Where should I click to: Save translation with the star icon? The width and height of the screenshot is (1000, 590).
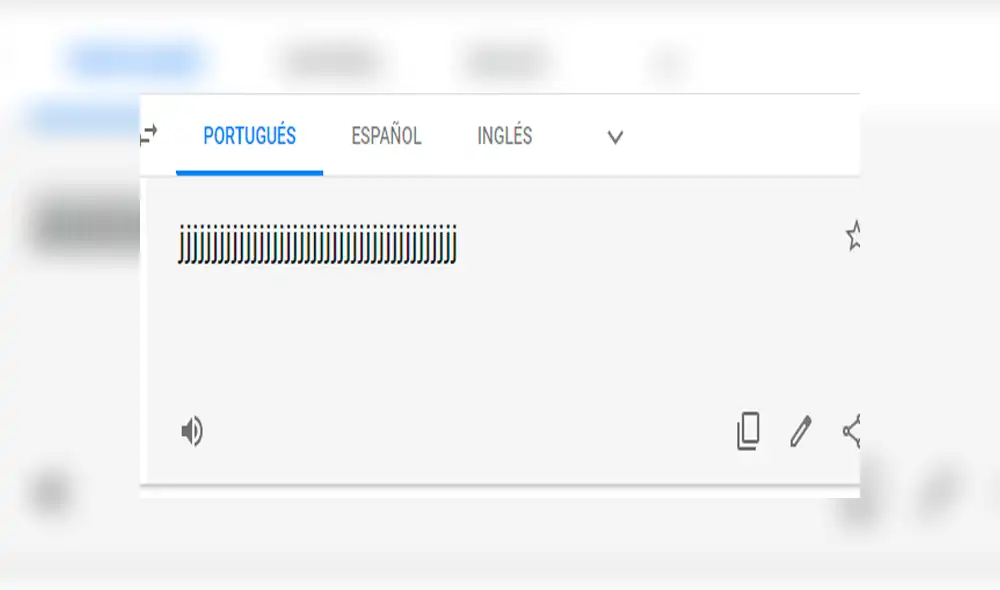click(x=853, y=235)
